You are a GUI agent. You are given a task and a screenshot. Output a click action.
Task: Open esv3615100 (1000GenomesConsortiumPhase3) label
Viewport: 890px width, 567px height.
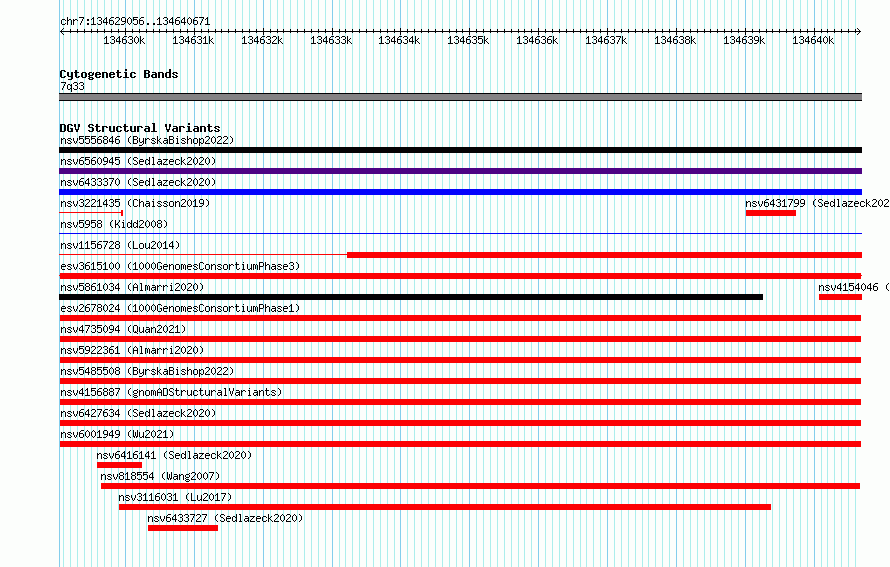click(180, 266)
